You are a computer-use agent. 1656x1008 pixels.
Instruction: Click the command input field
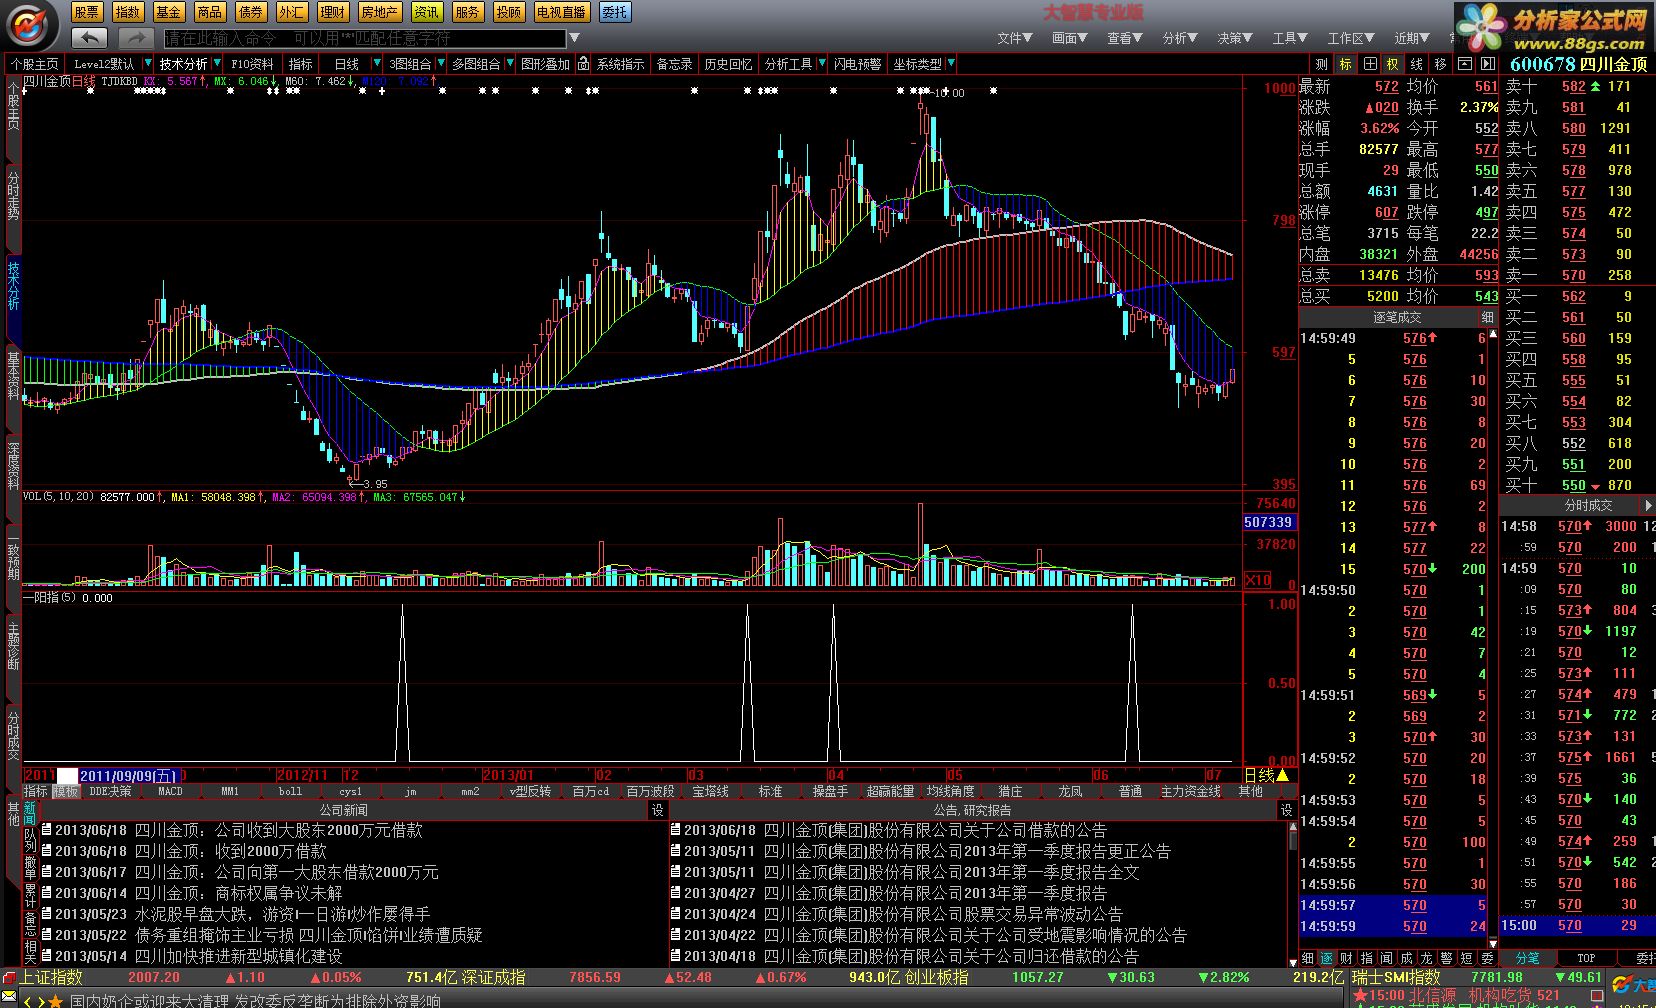point(365,38)
